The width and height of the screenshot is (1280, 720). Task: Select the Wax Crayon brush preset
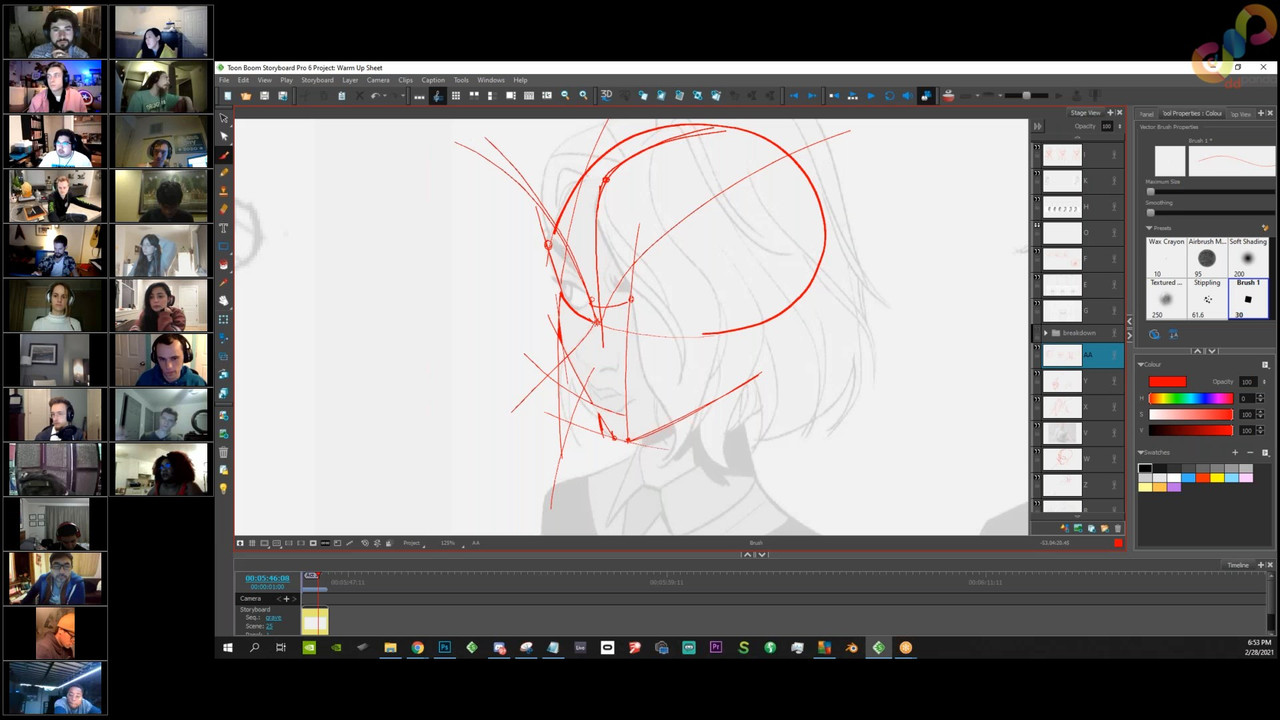[1166, 257]
